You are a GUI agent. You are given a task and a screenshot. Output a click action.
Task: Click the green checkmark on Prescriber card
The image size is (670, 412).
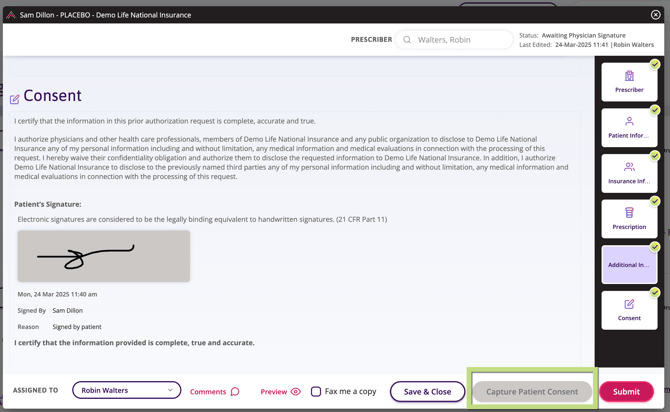pyautogui.click(x=655, y=64)
